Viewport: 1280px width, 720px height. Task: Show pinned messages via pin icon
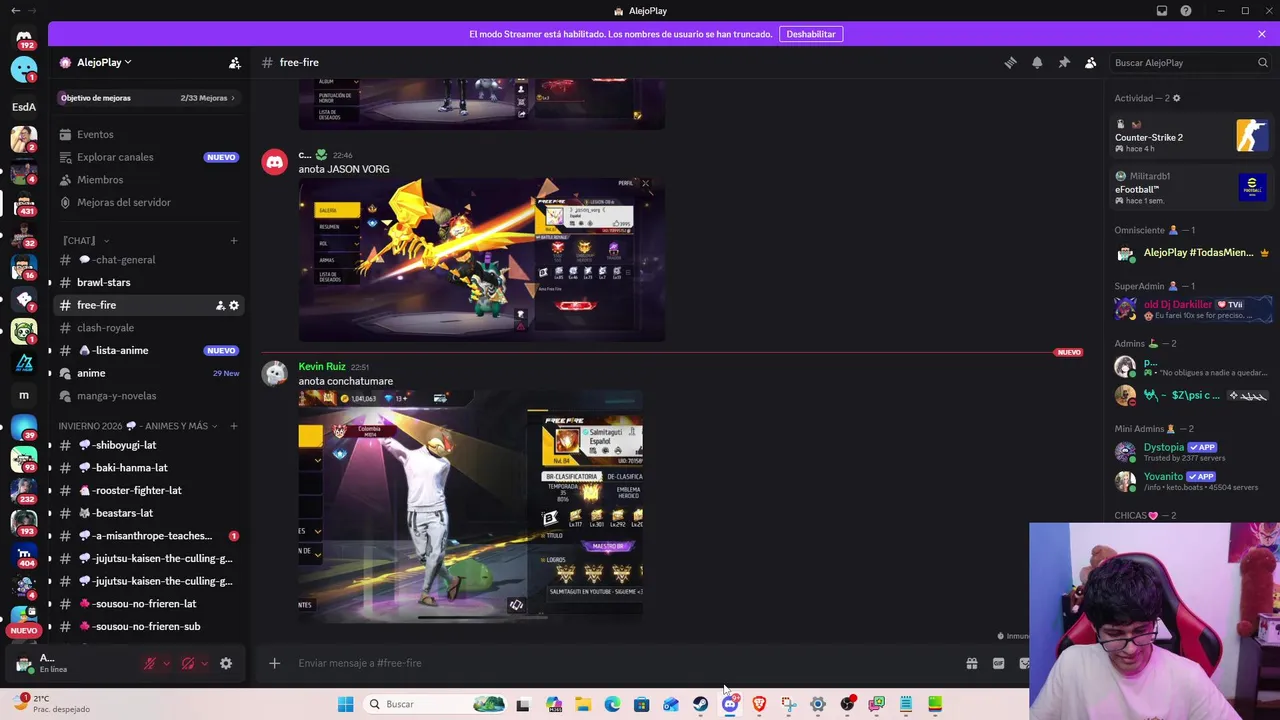[1064, 62]
